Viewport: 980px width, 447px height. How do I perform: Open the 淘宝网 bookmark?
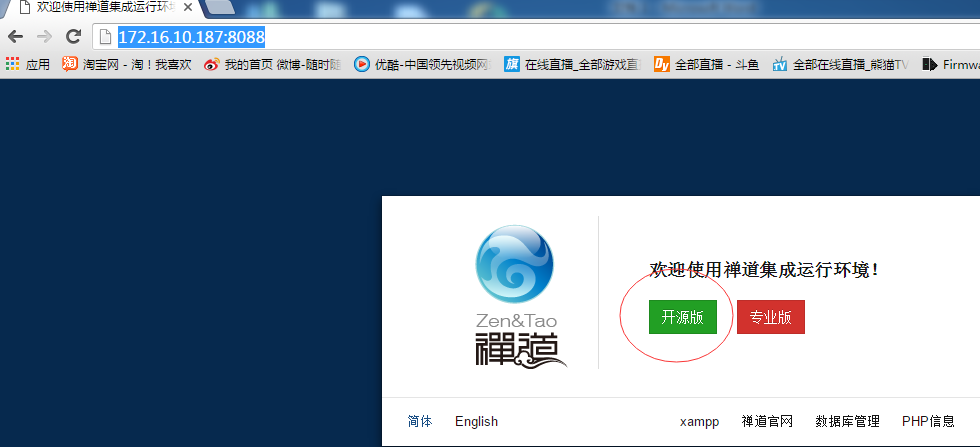tap(128, 64)
